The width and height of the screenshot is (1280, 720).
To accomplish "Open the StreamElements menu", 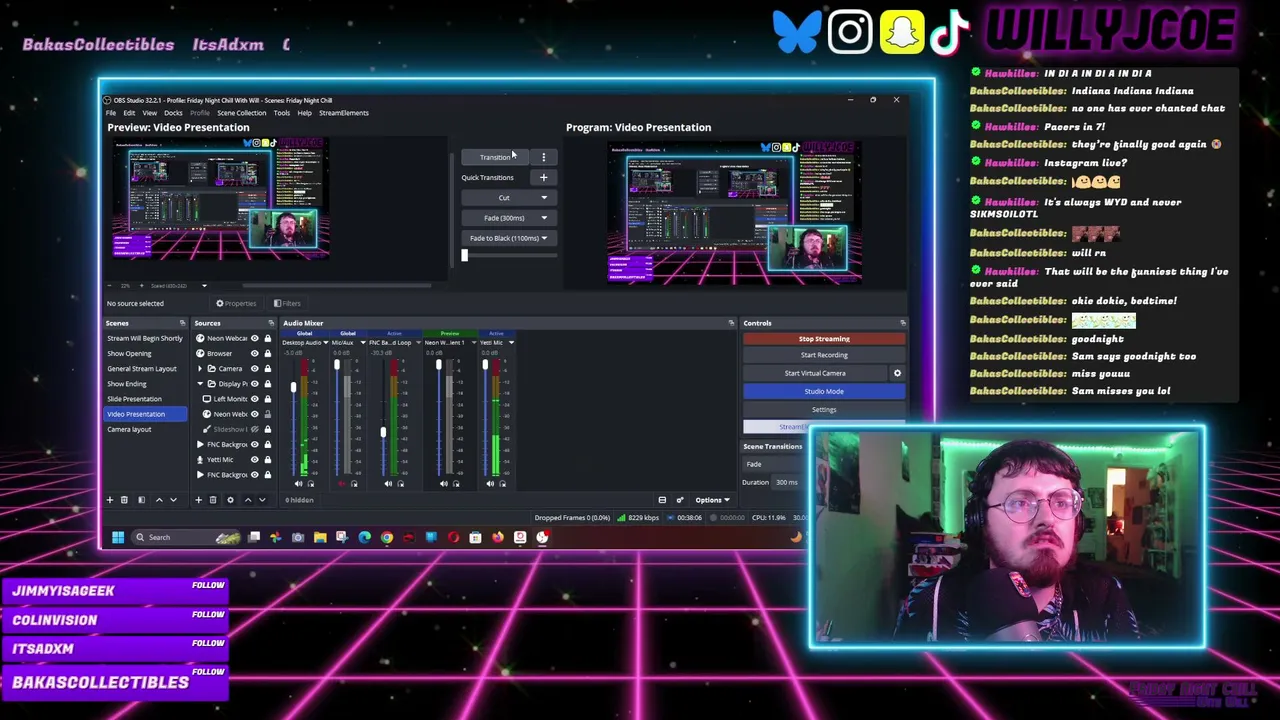I will [344, 113].
